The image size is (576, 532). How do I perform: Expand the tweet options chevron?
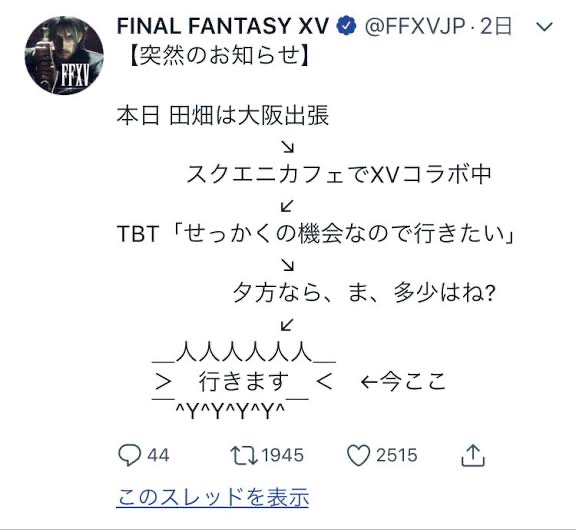544,27
